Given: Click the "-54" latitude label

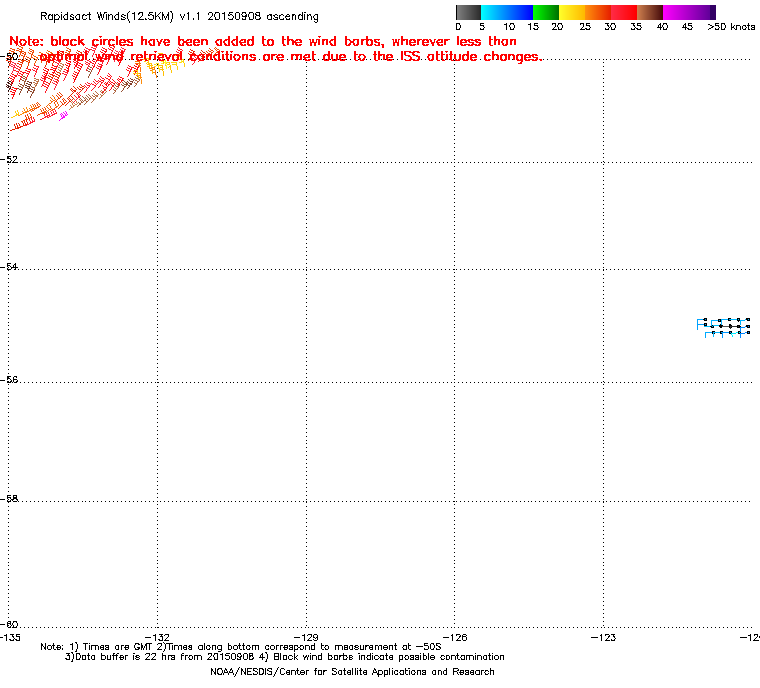Looking at the screenshot, I should tap(10, 267).
